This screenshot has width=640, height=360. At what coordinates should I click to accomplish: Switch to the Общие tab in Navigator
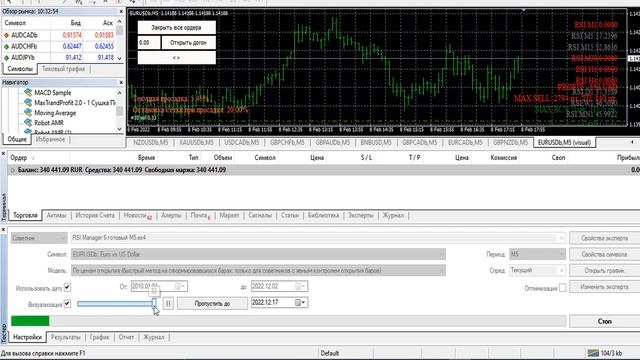(x=17, y=140)
